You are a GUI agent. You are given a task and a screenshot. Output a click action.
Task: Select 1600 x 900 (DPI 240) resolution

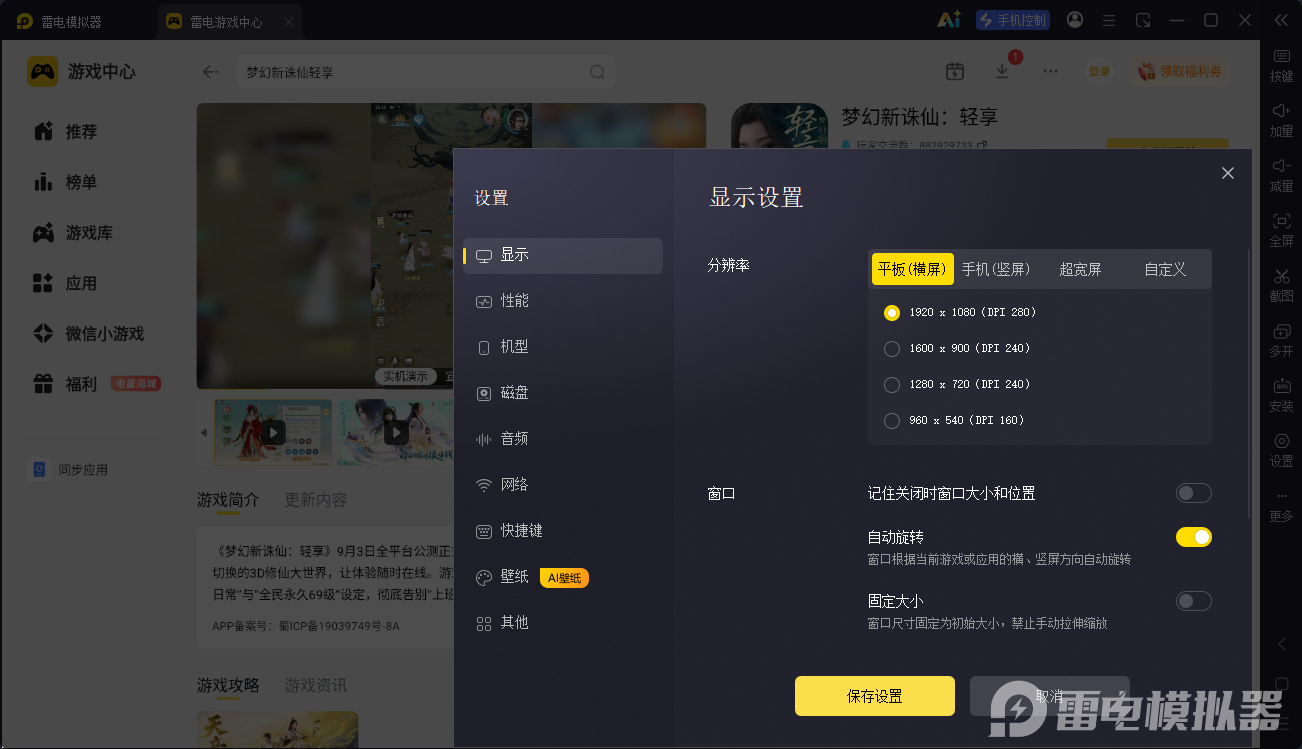click(957, 348)
